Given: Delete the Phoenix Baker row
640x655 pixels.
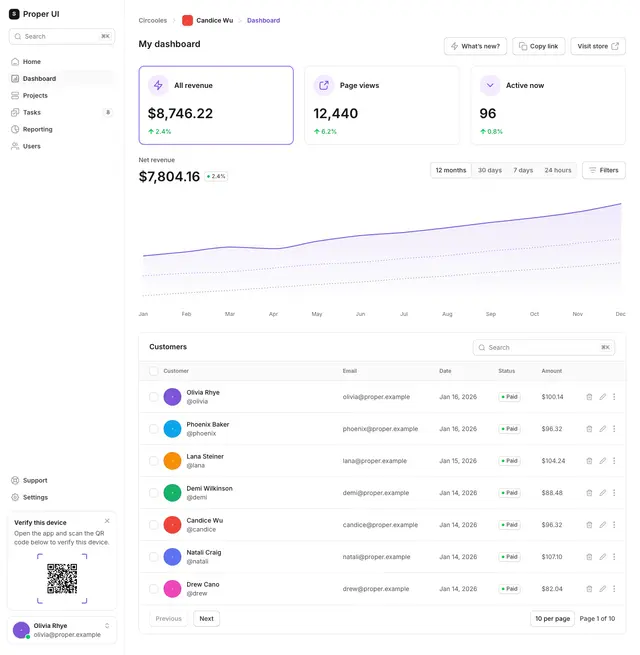Looking at the screenshot, I should click(589, 429).
